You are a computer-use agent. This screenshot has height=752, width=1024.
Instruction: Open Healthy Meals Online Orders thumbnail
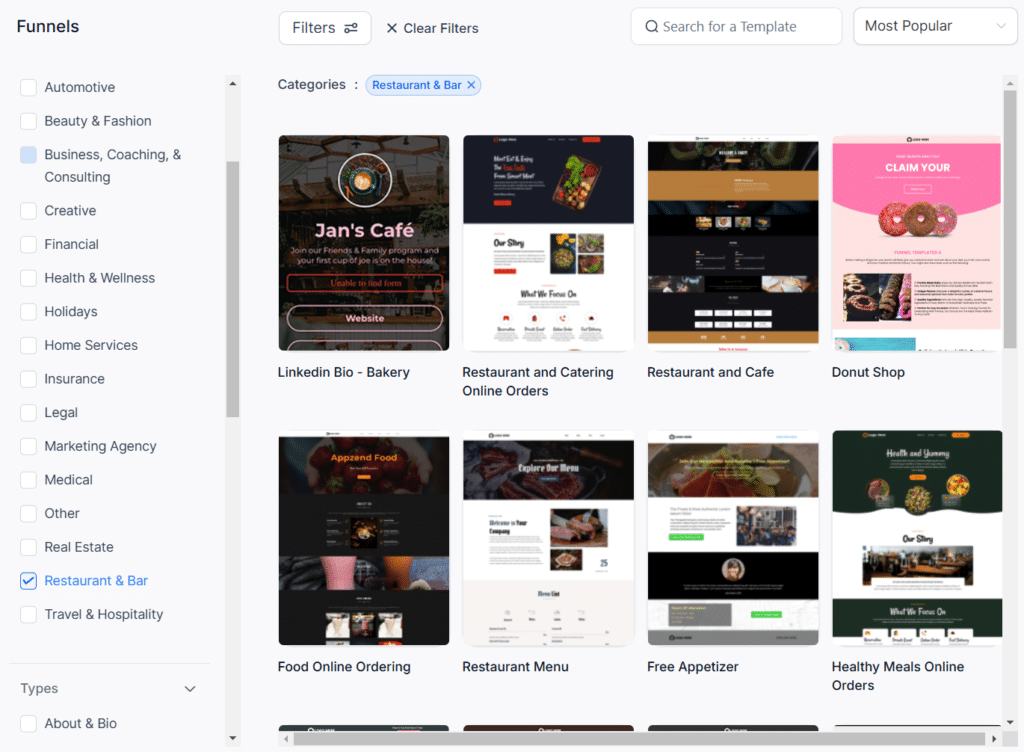click(x=916, y=538)
